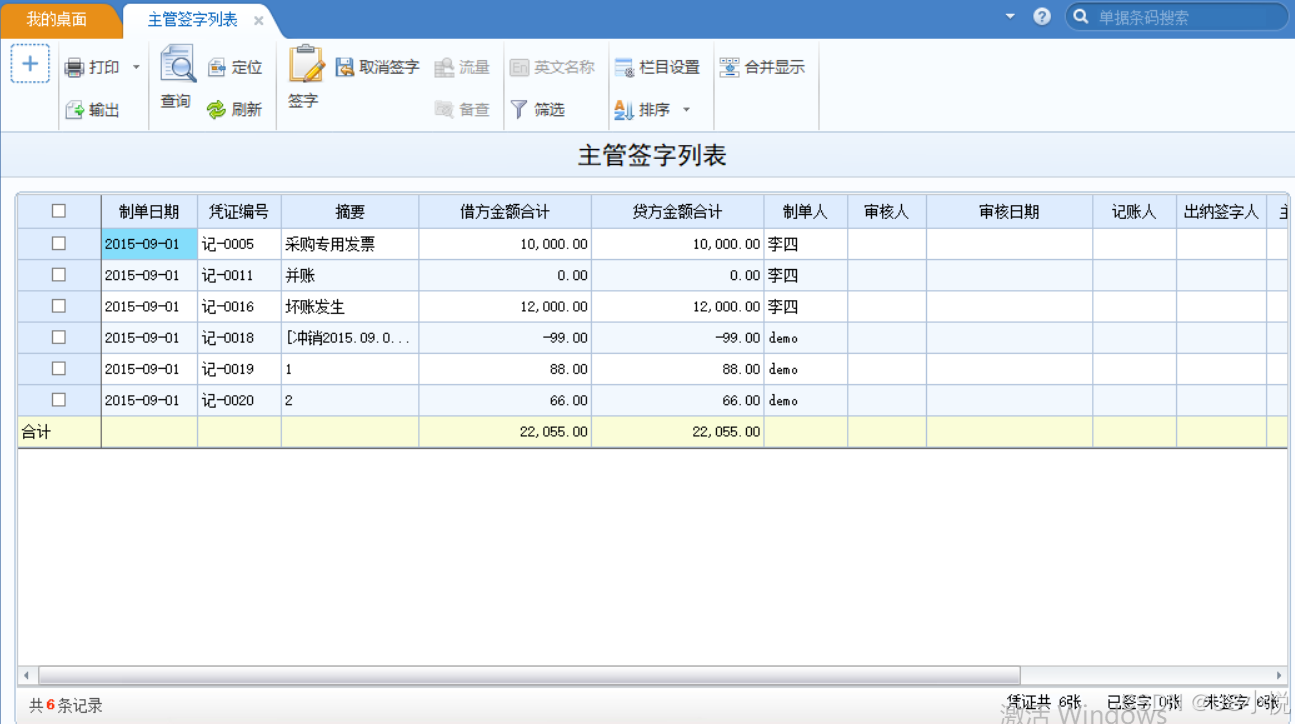Click the 审核人 column header
Screen dimensions: 1295x724
click(887, 211)
